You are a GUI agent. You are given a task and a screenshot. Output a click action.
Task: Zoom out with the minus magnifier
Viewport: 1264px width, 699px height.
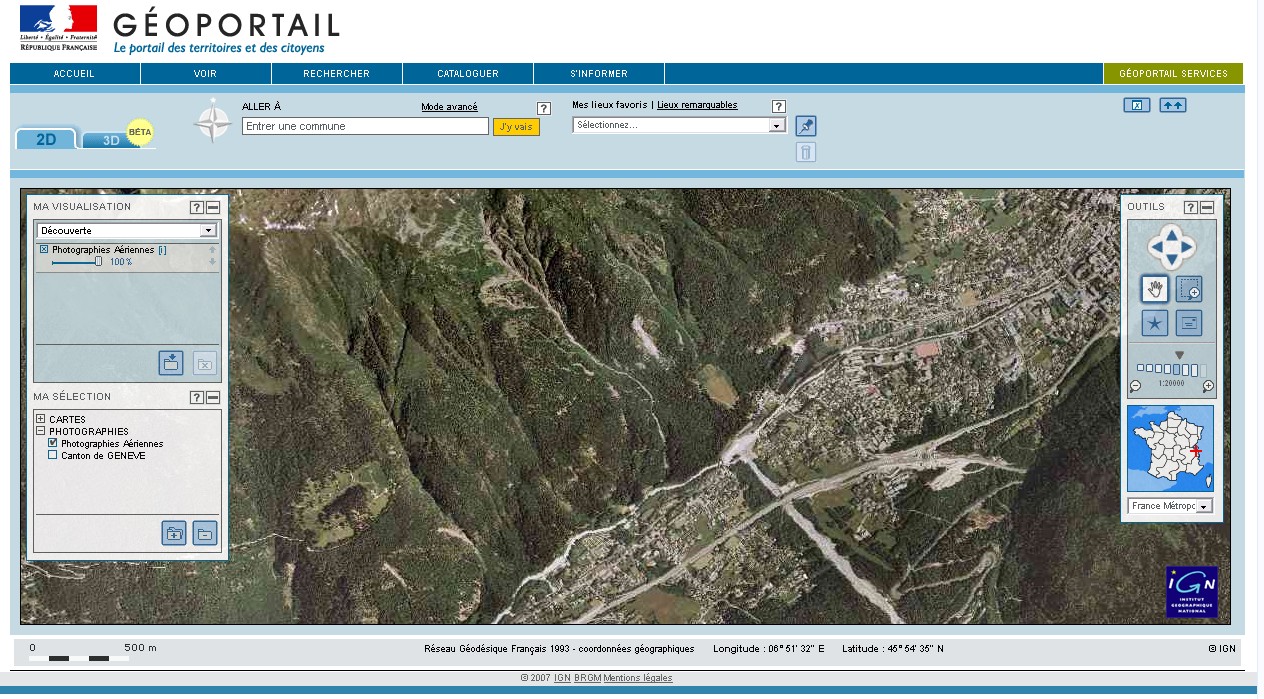click(1136, 386)
